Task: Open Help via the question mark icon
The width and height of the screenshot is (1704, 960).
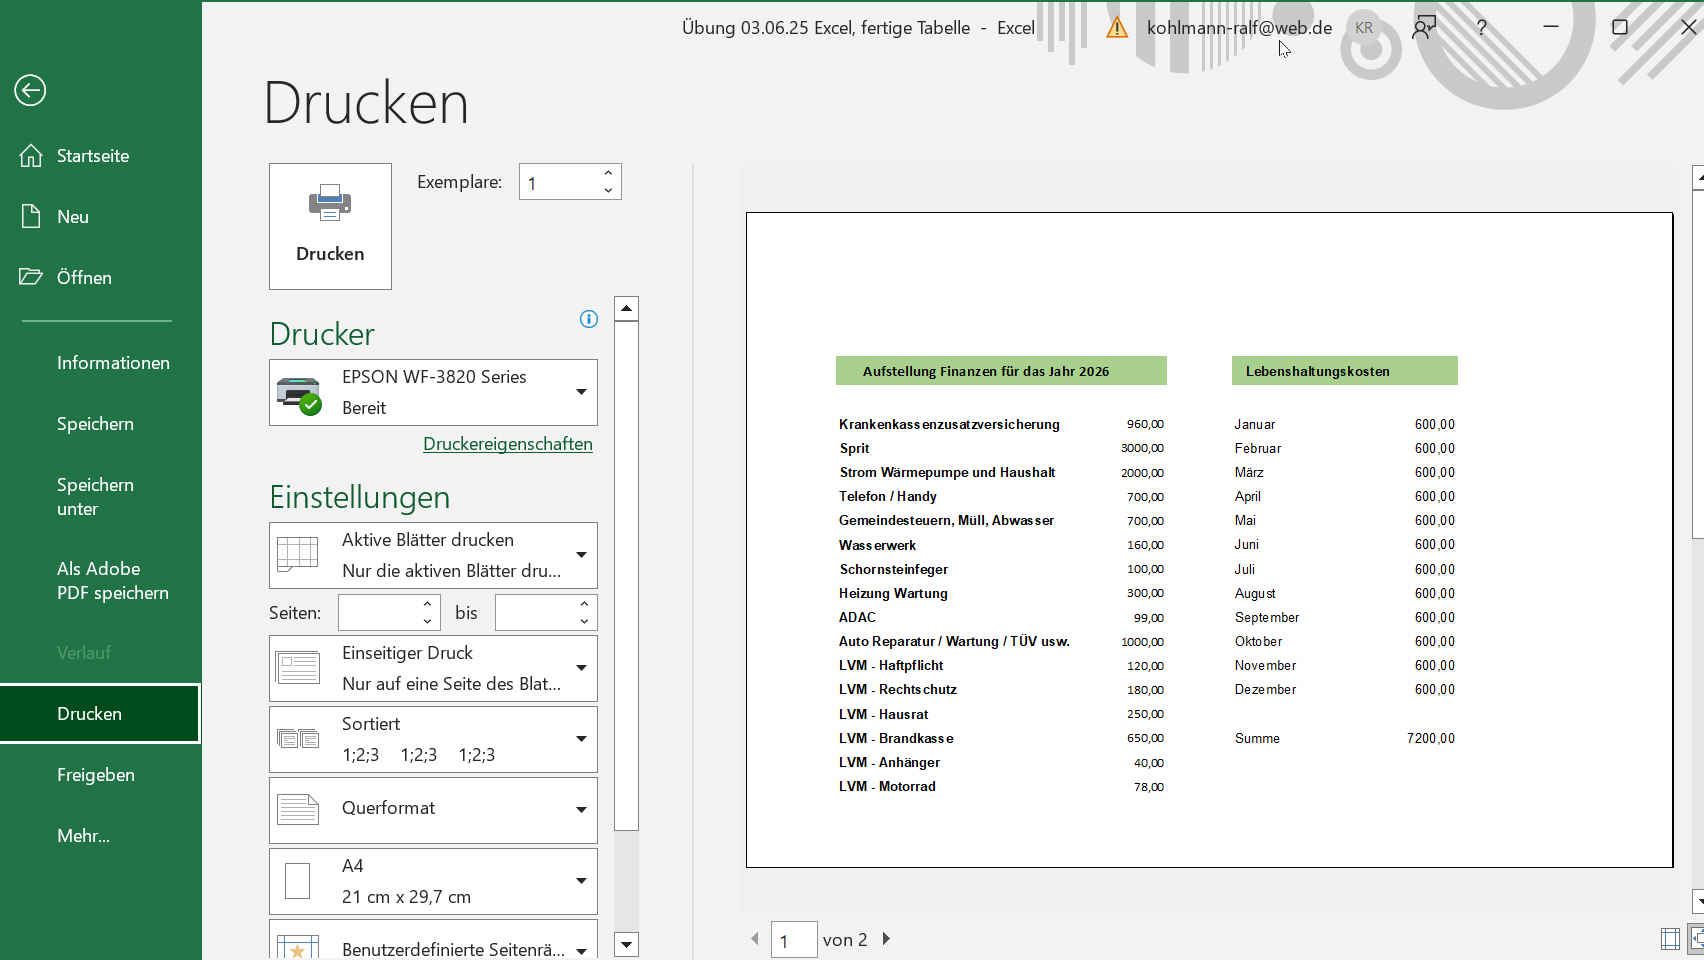Action: (x=1482, y=28)
